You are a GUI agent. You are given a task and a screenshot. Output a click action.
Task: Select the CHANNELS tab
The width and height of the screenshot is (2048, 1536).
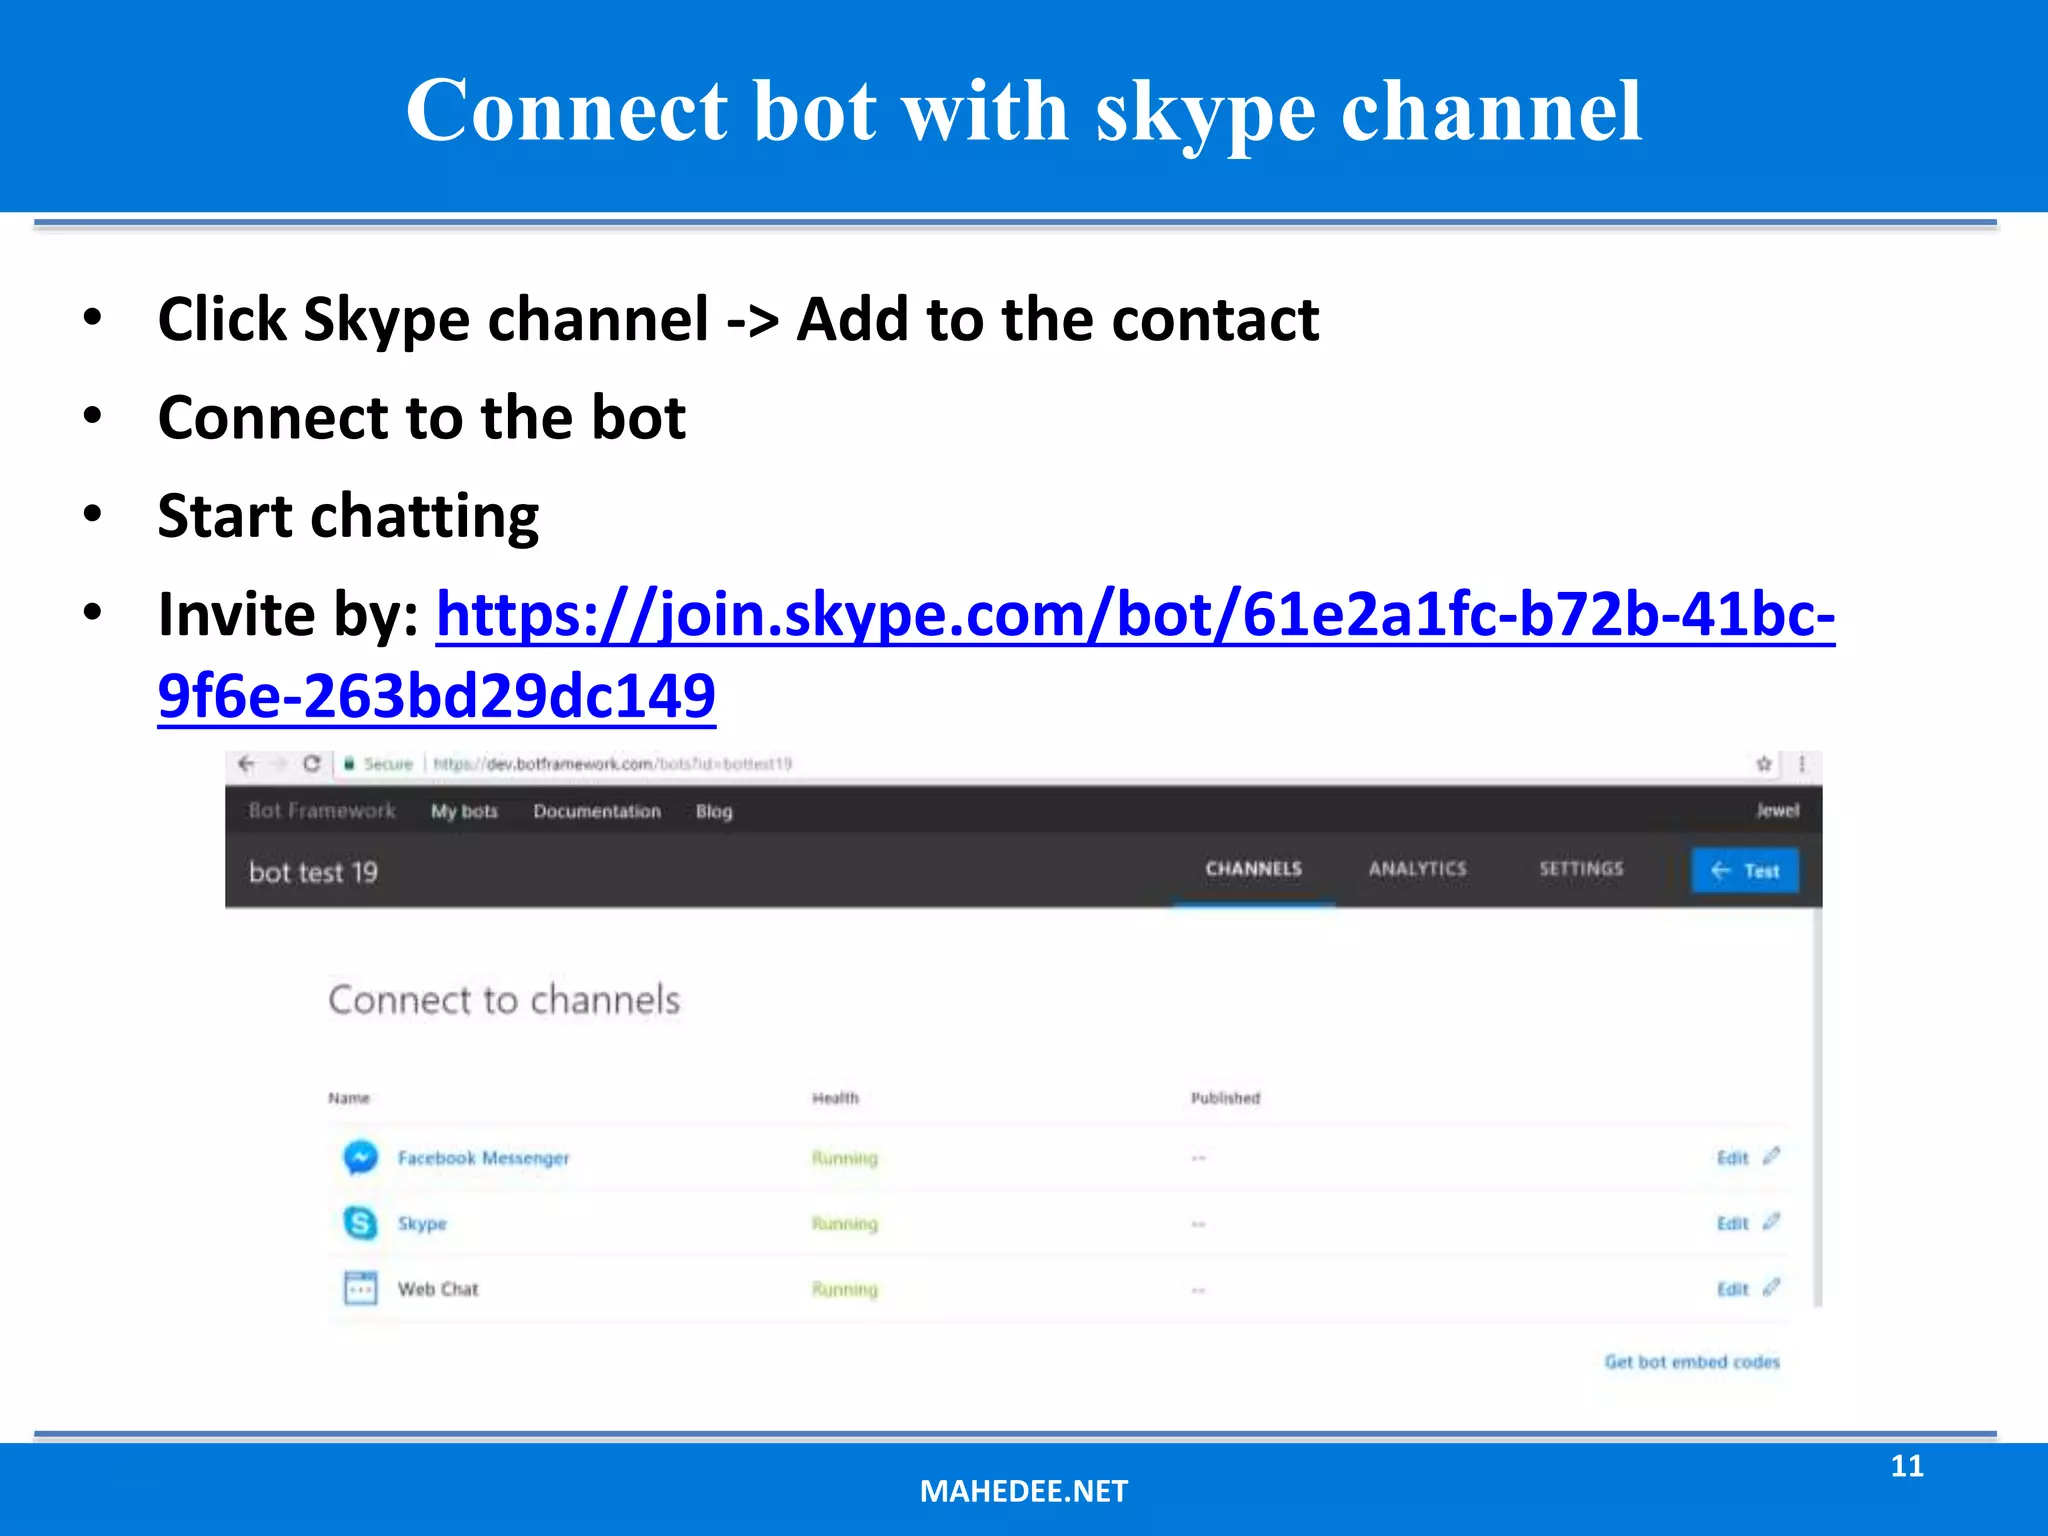[x=1253, y=869]
